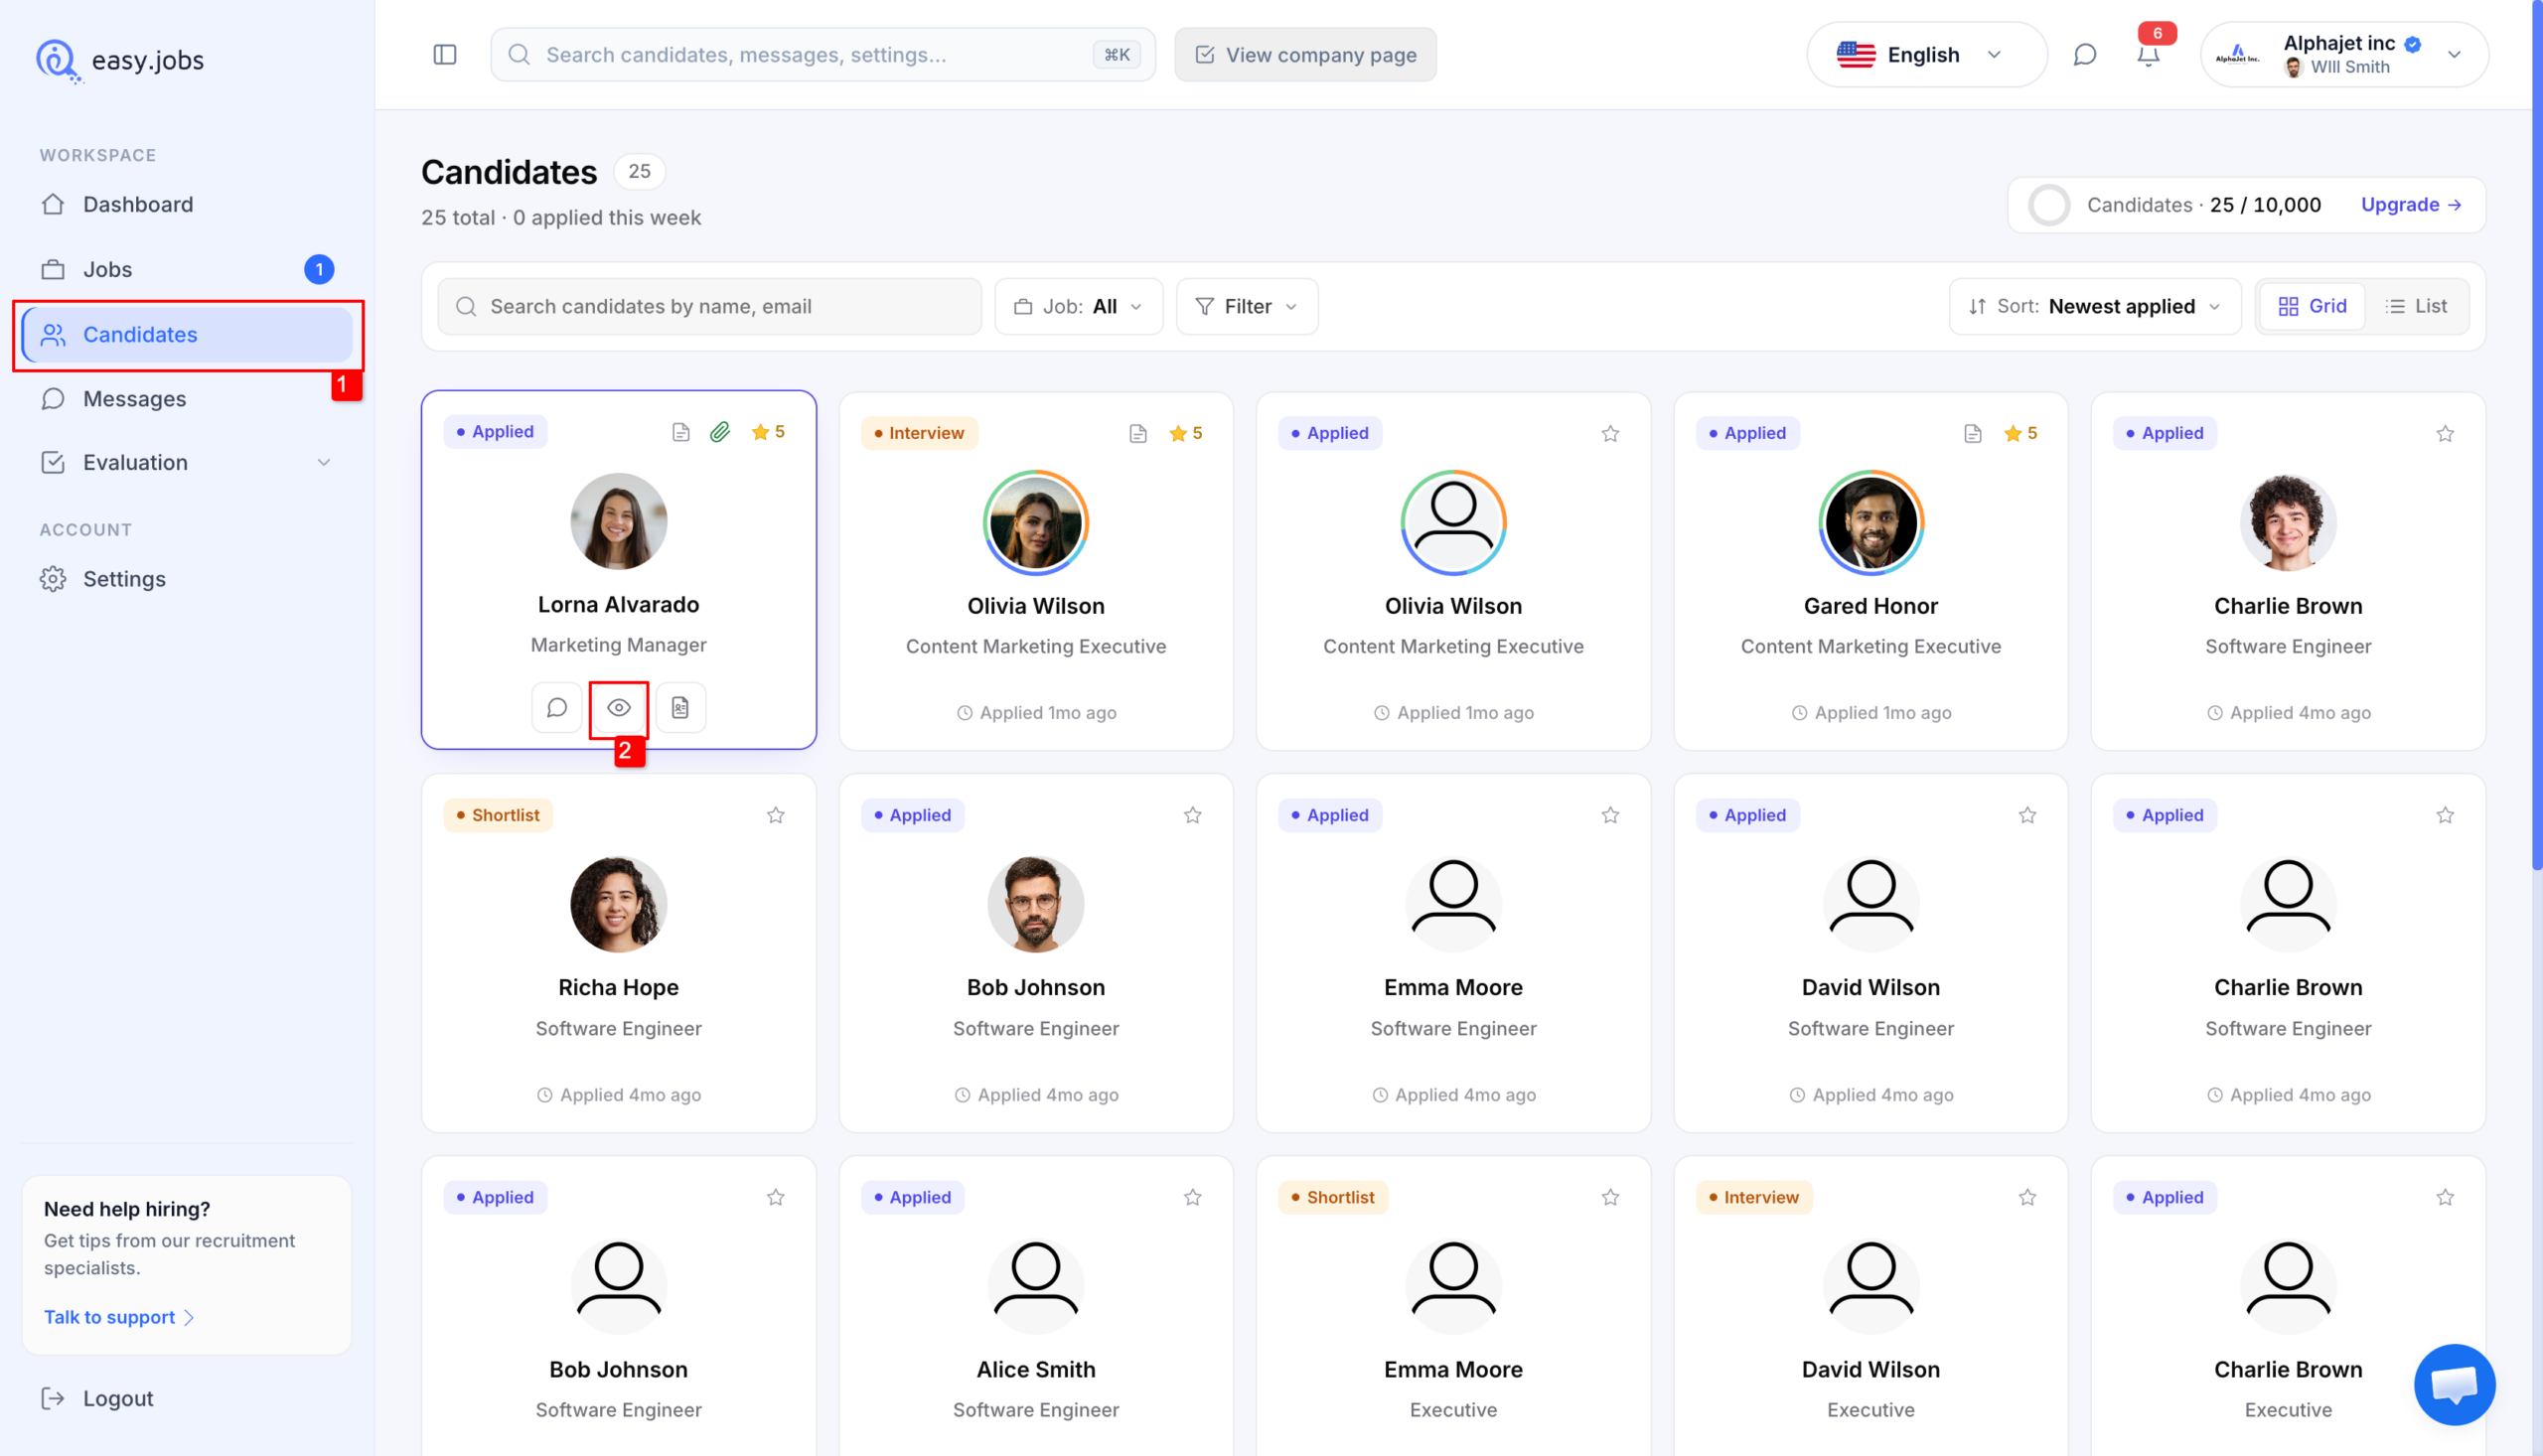2543x1456 pixels.
Task: Open Alphajet inc account dropdown
Action: [2344, 55]
